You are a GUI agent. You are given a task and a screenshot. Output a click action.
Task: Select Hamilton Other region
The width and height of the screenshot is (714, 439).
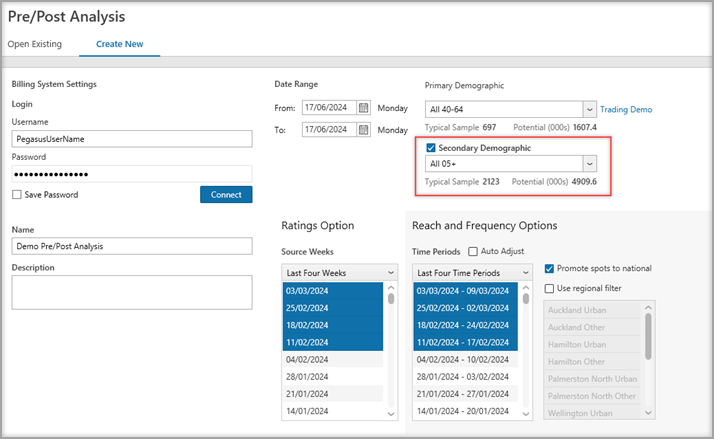(x=592, y=362)
